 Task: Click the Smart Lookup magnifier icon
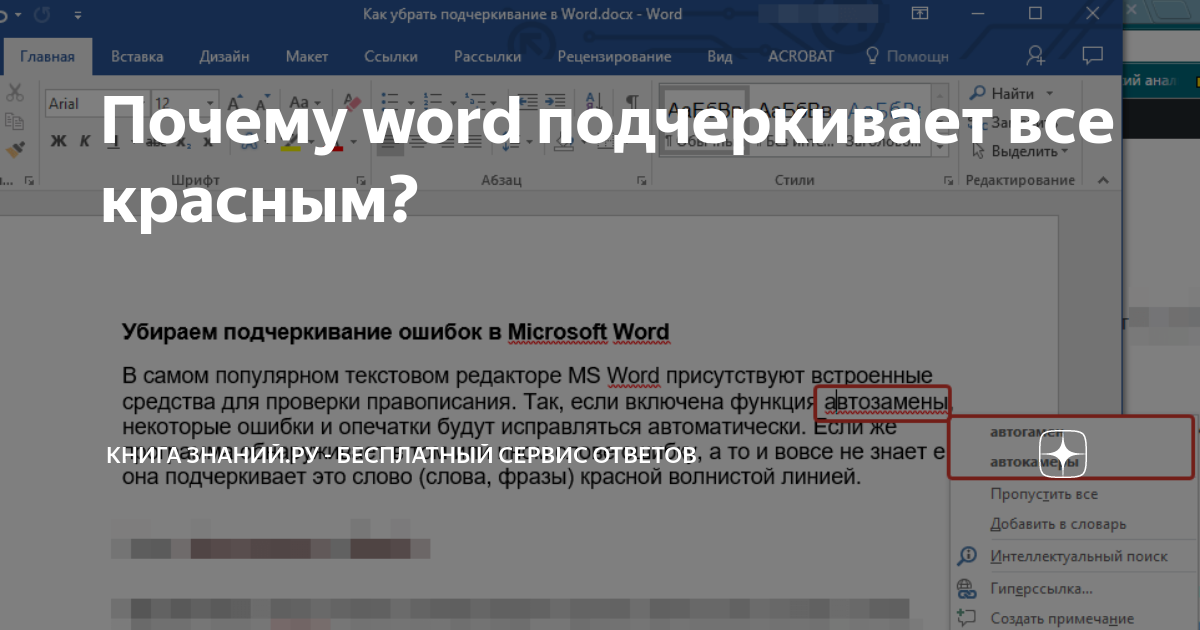pyautogui.click(x=967, y=556)
